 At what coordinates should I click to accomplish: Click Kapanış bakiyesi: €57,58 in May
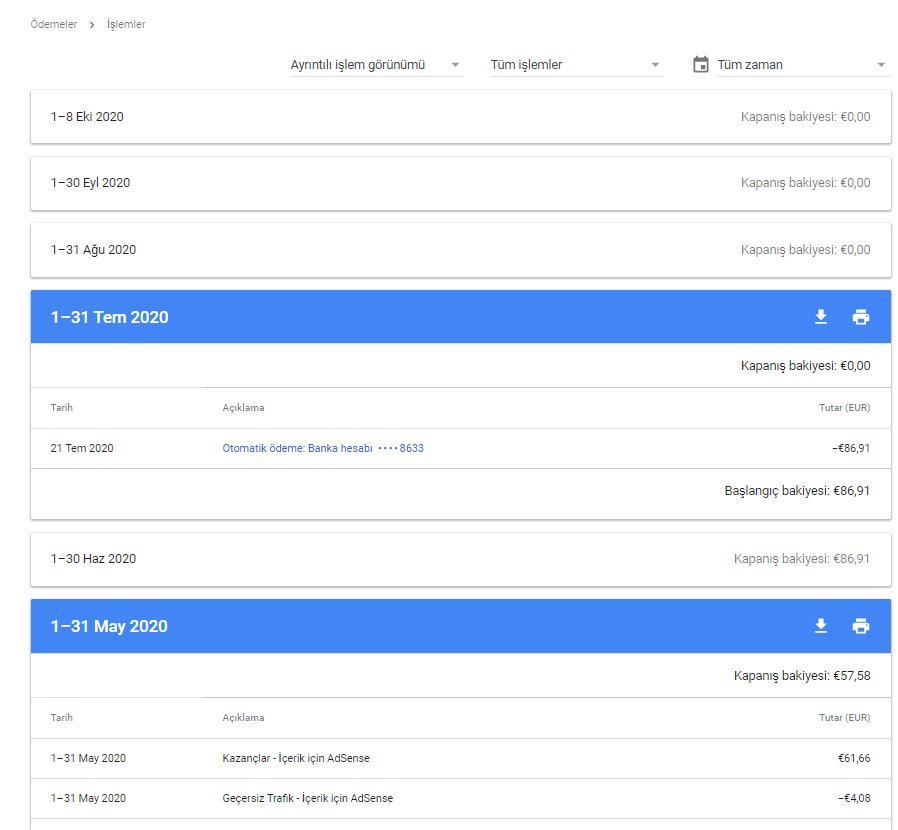pos(802,676)
